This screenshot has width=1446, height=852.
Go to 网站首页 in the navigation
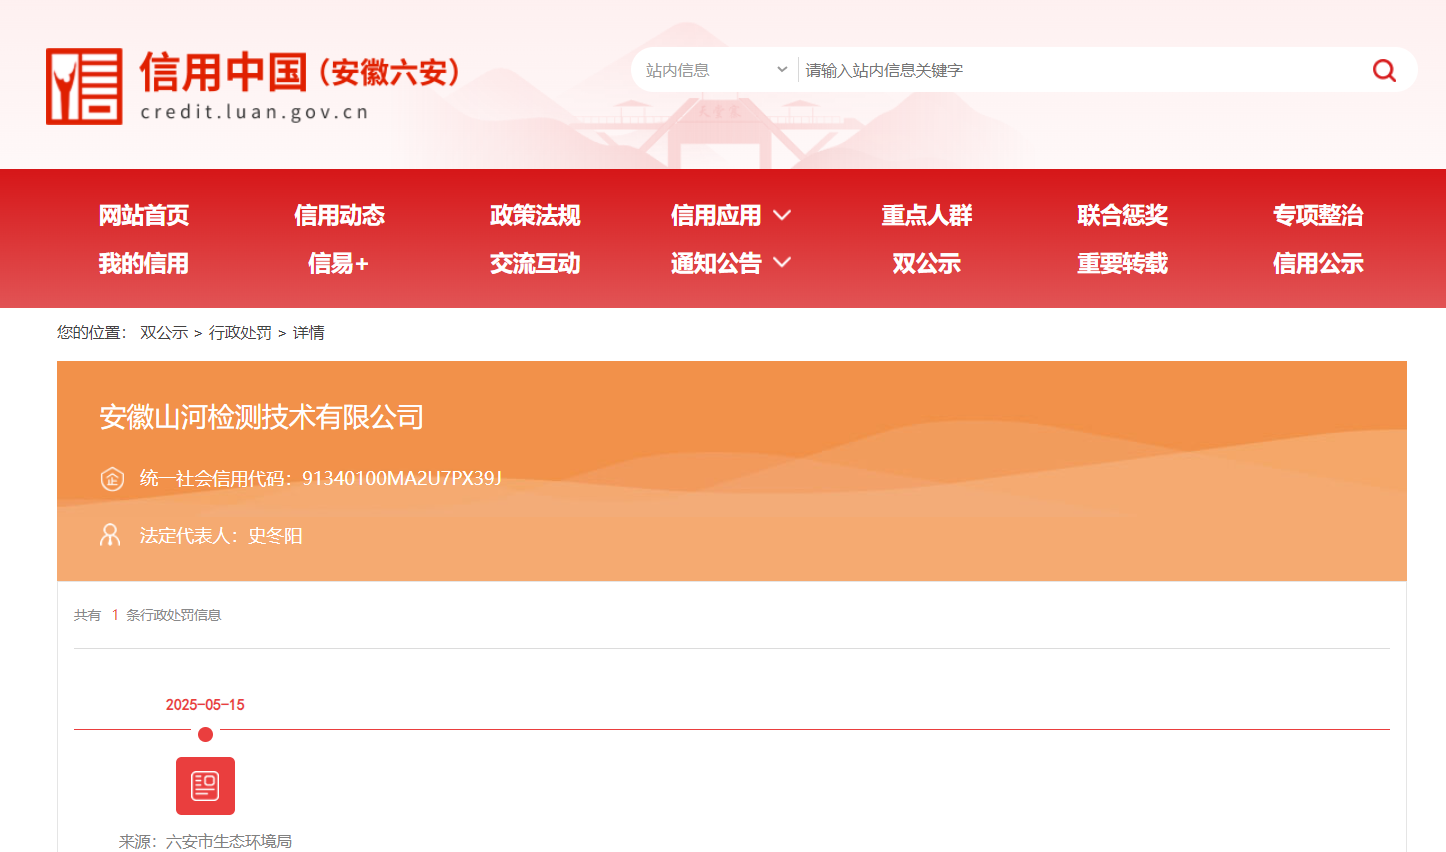point(144,215)
